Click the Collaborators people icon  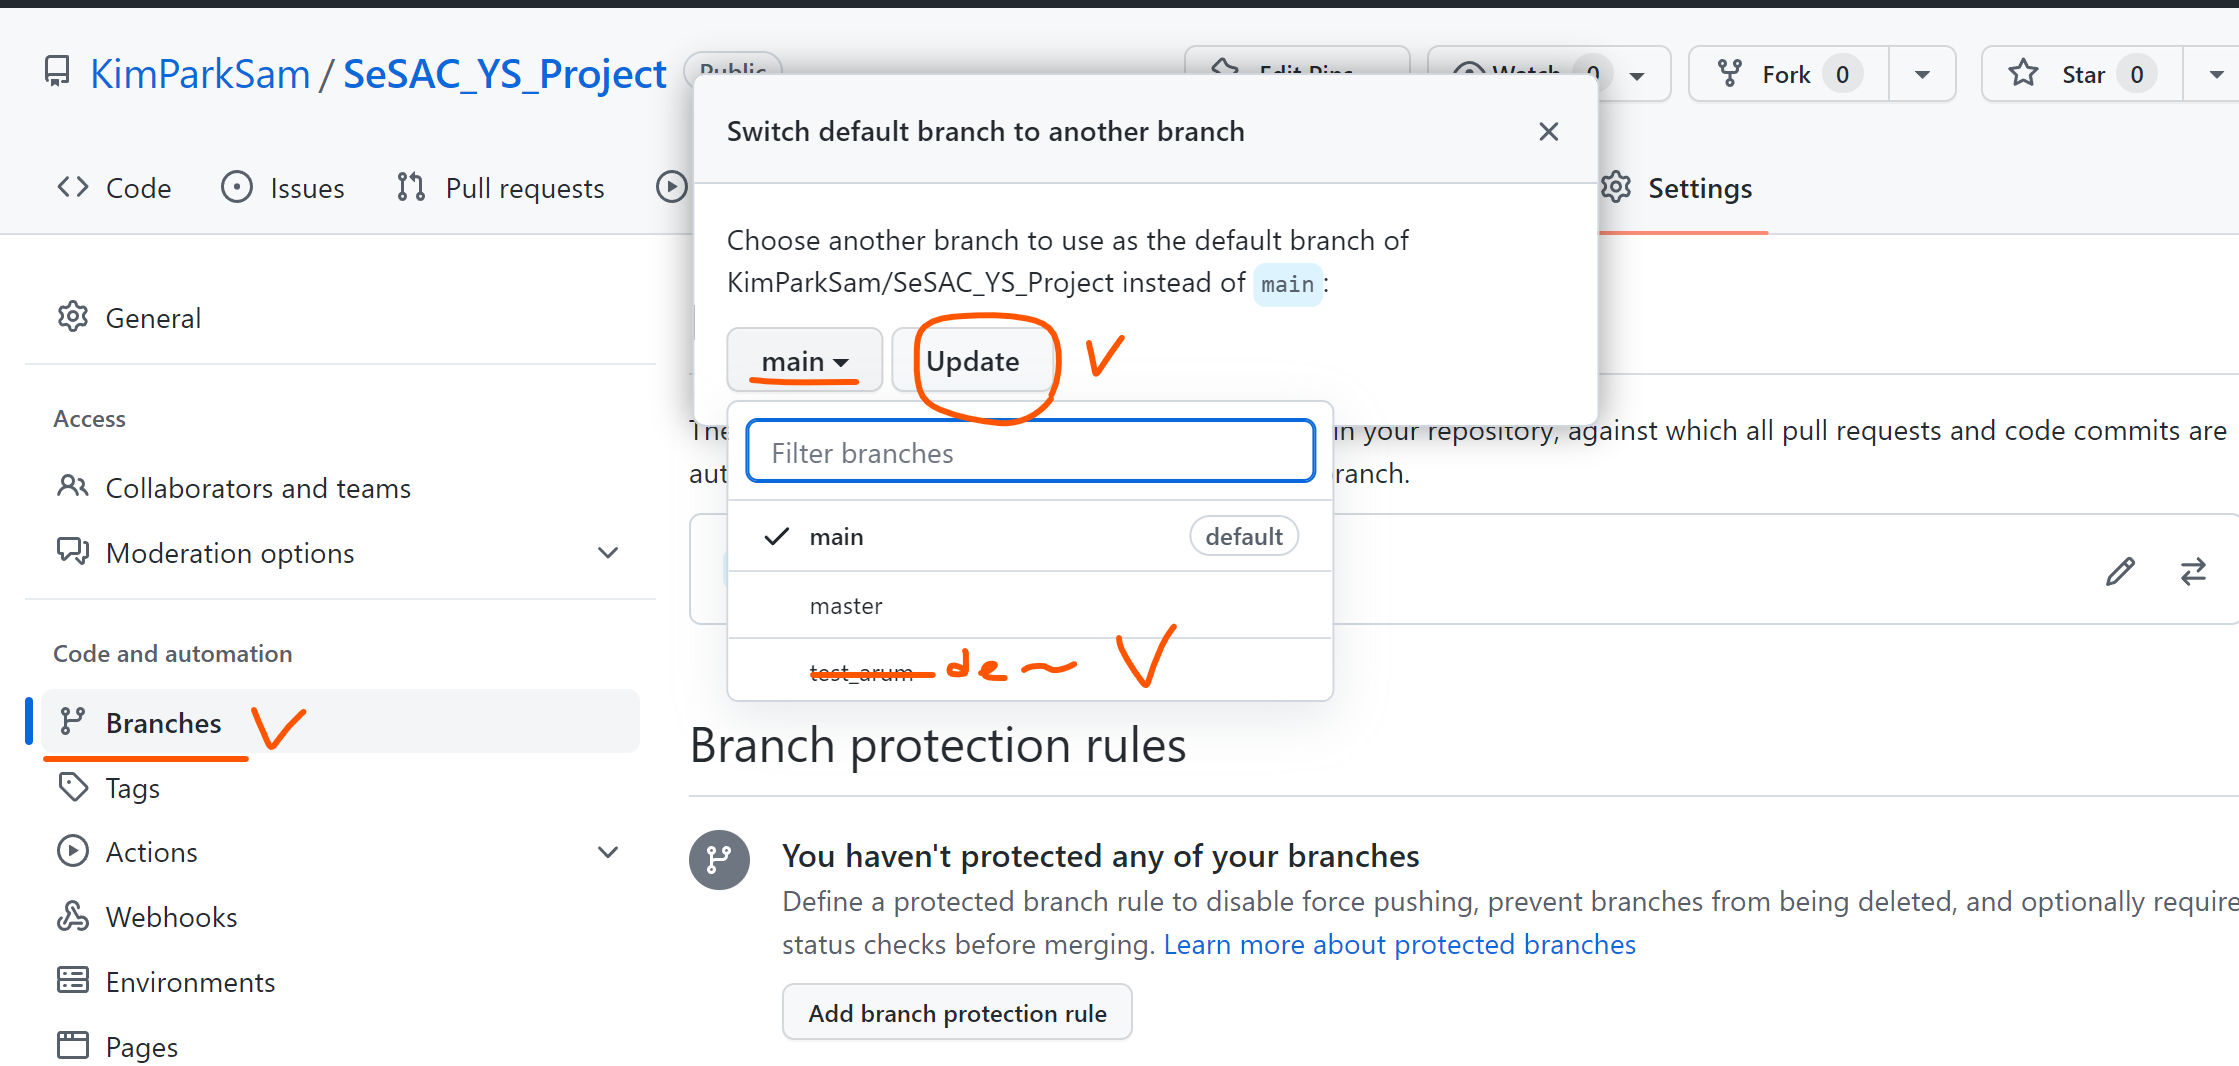click(72, 487)
